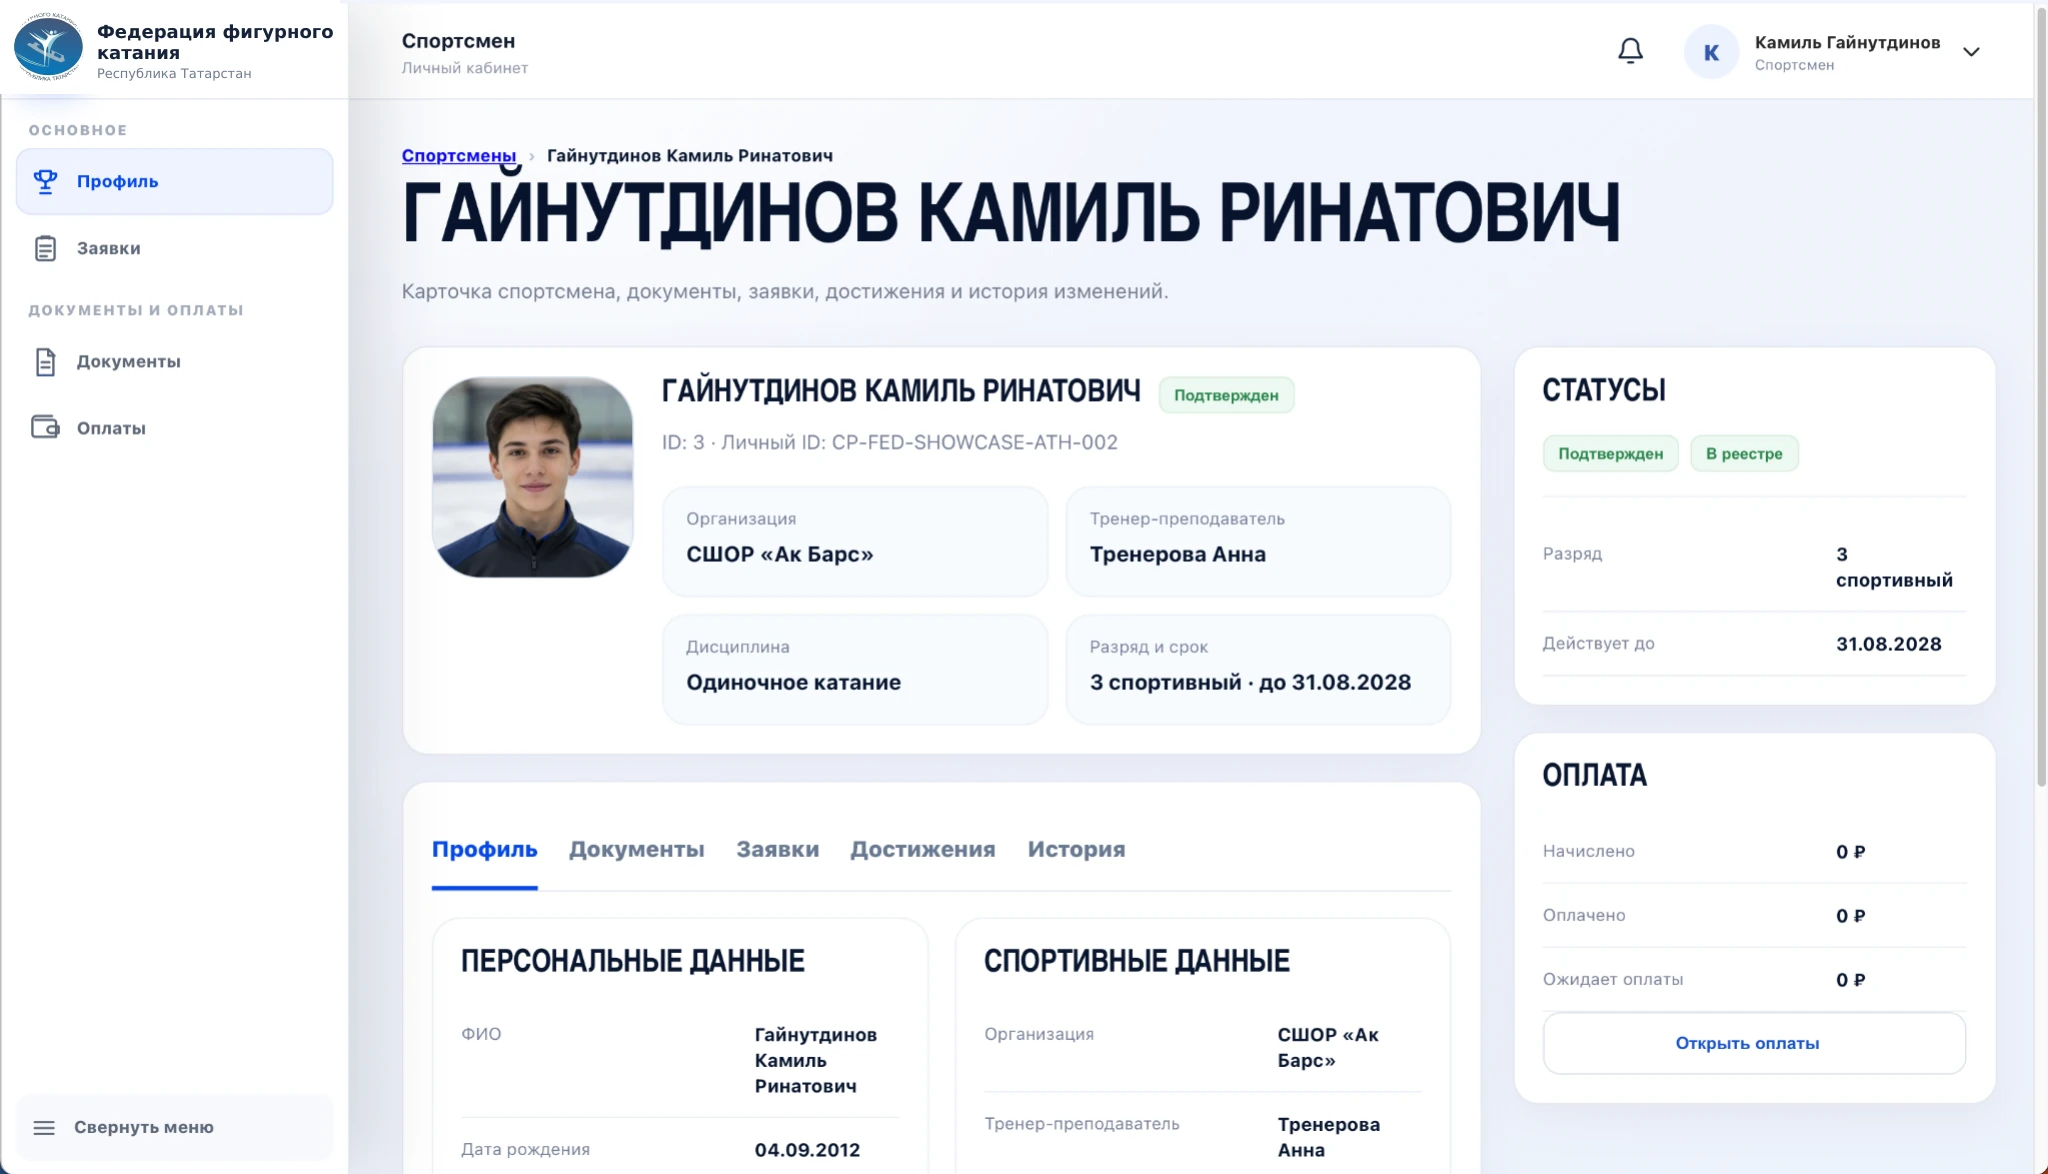Screen dimensions: 2048x1174
Task: Click the hamburger icon in Свернуть меню
Action: [44, 1127]
